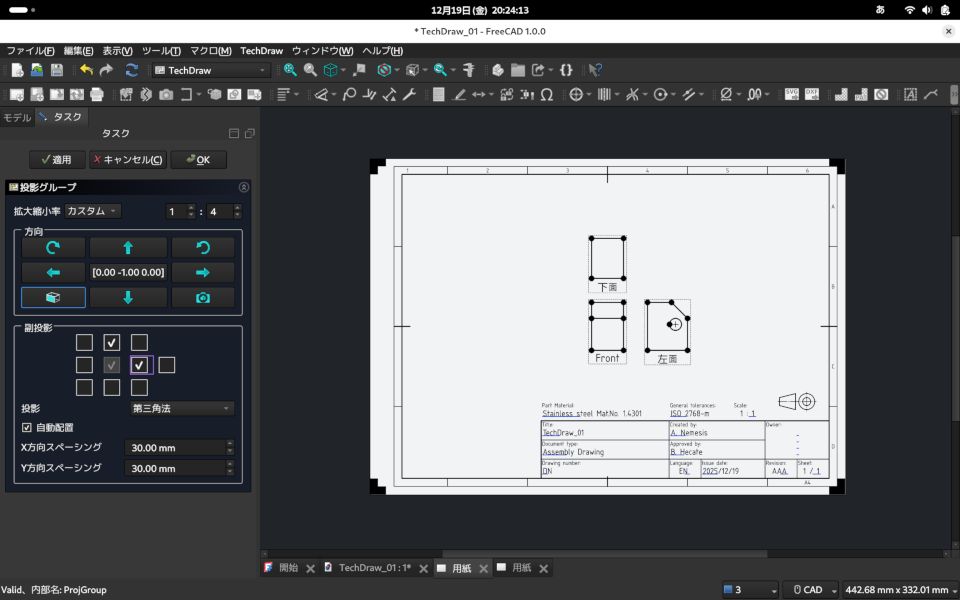
Task: Open the 拡大縮小率 カスタム dropdown
Action: pos(92,211)
